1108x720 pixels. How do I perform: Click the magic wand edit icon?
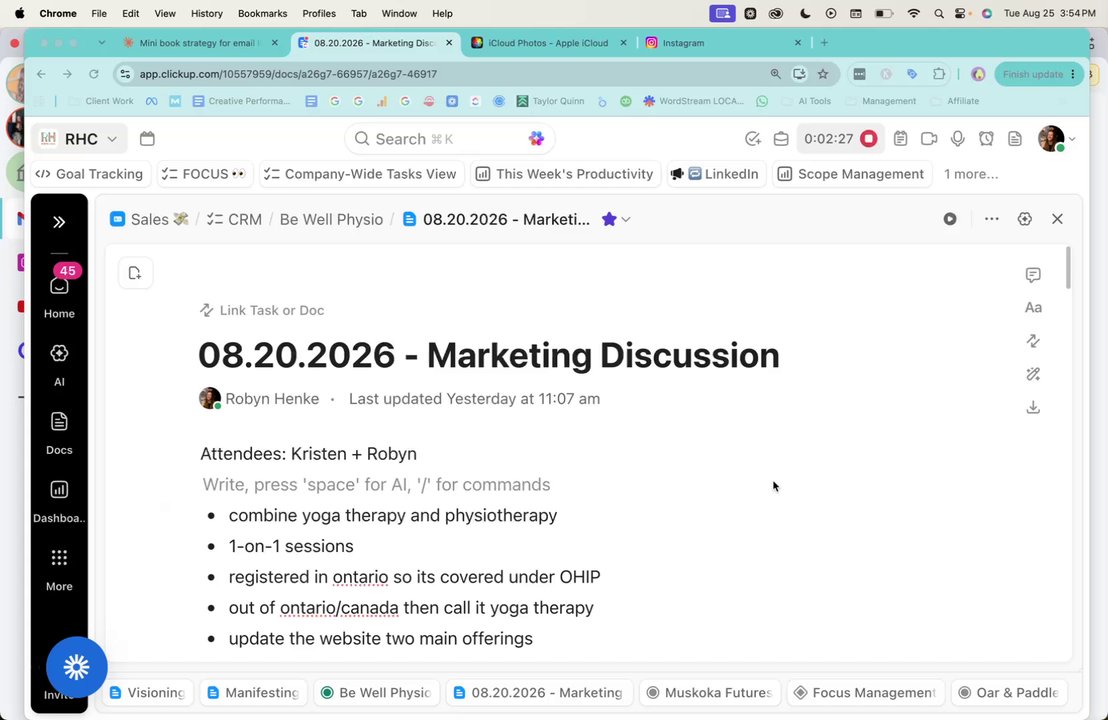1033,374
